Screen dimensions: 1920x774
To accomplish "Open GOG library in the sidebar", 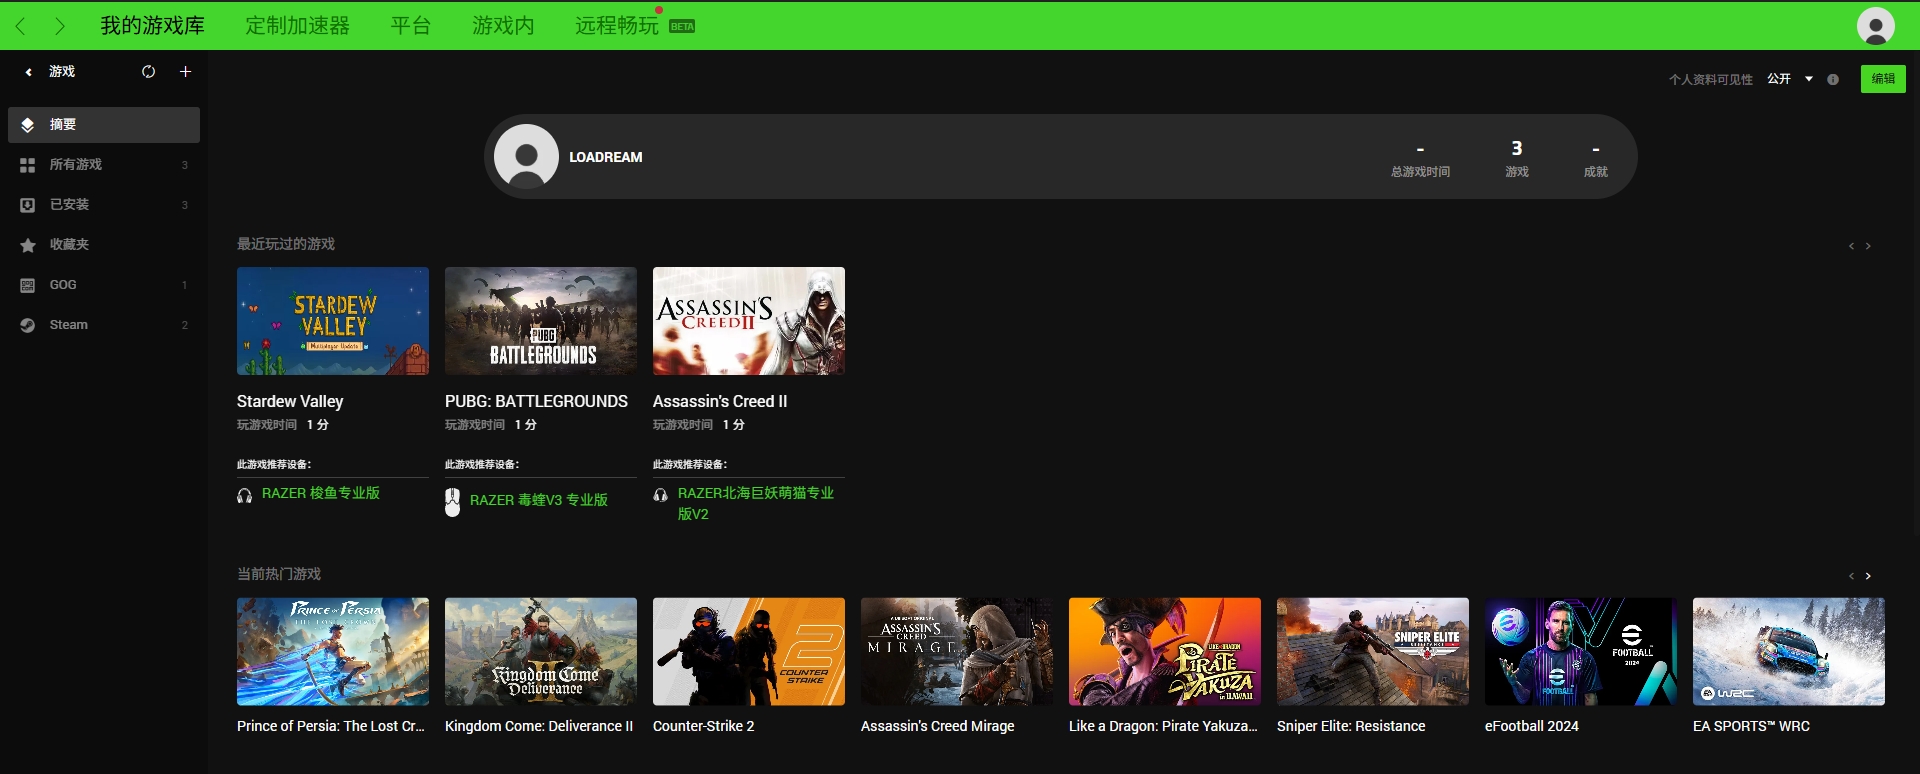I will [x=104, y=285].
